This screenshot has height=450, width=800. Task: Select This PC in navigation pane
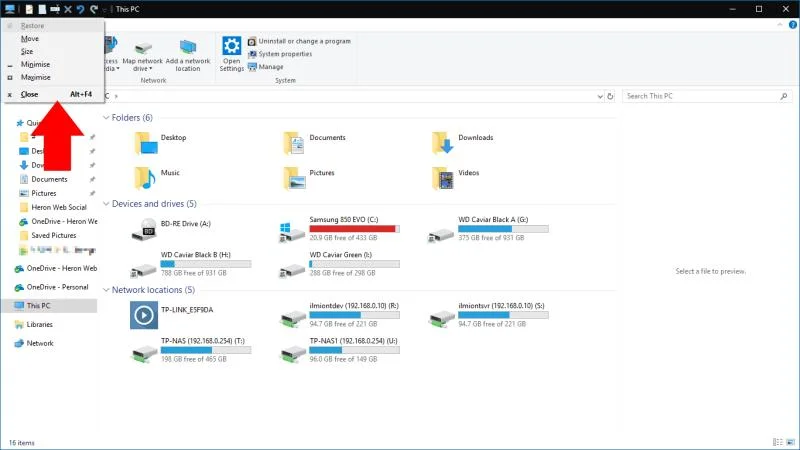(x=49, y=306)
